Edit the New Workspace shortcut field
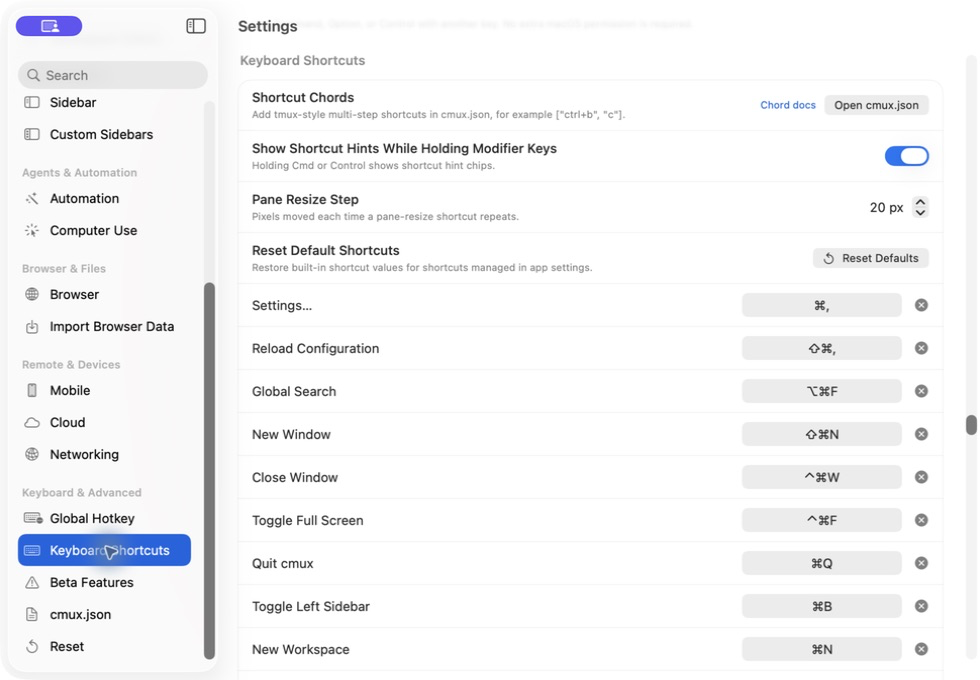The height and width of the screenshot is (680, 980). pos(821,649)
